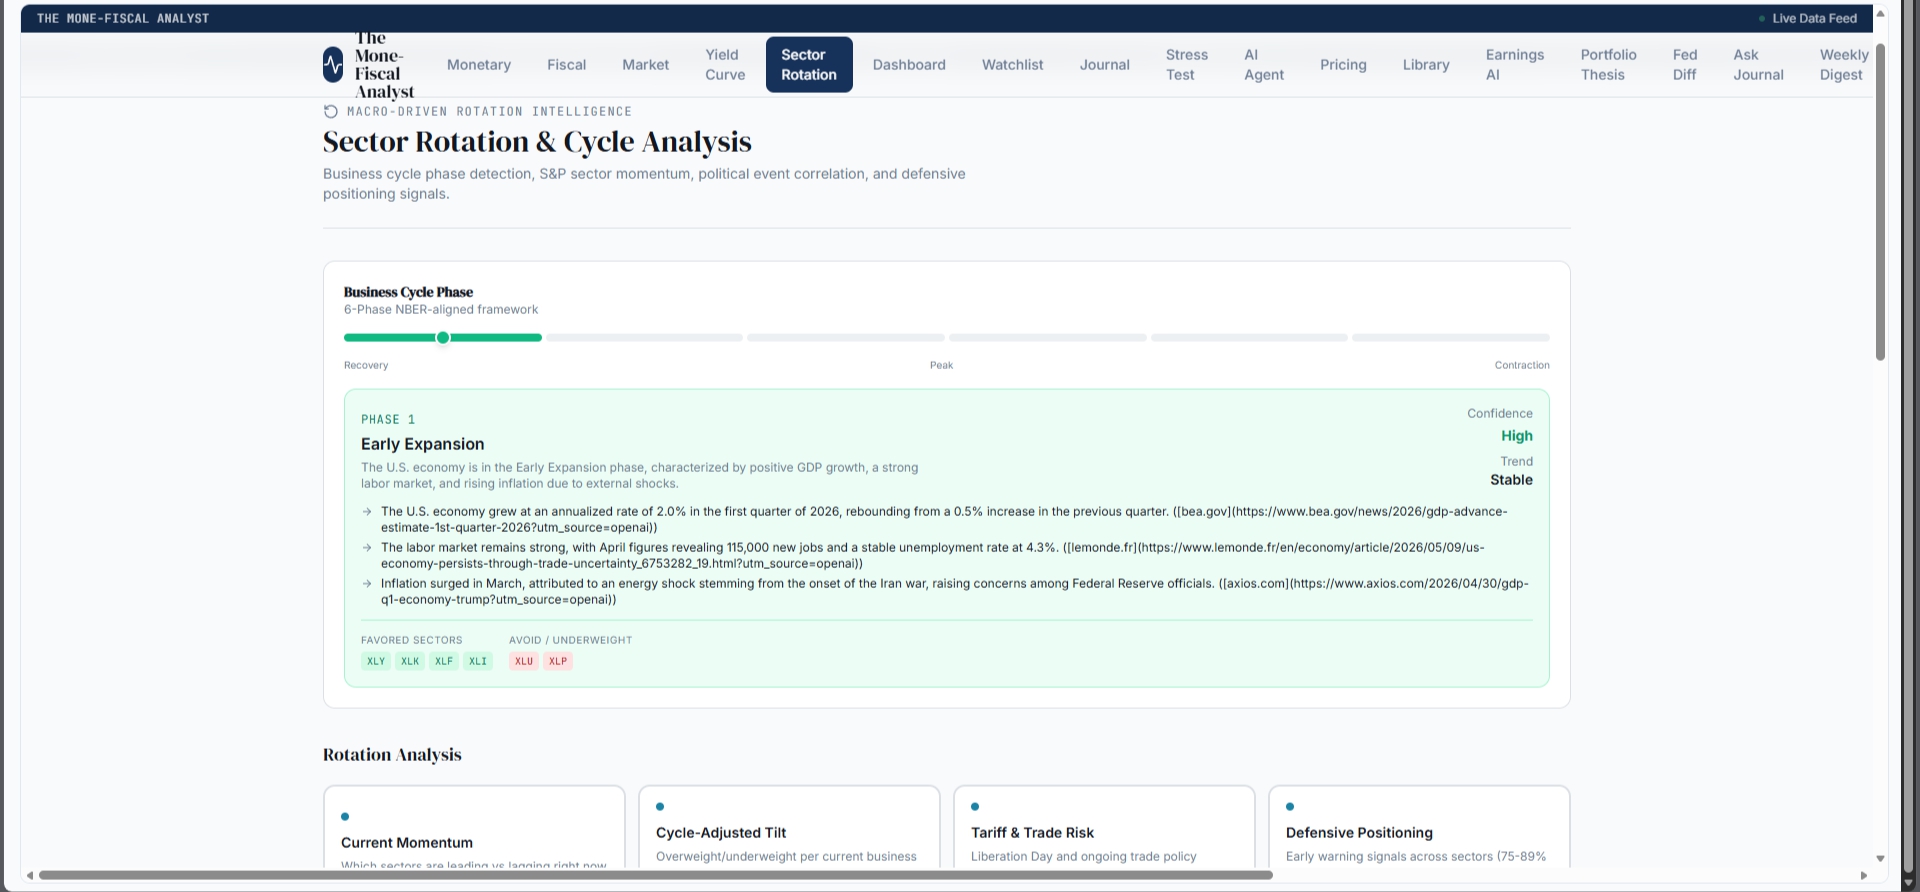Click the arrow icon before the labor market bullet
Screen dimensions: 1920x892
[367, 547]
